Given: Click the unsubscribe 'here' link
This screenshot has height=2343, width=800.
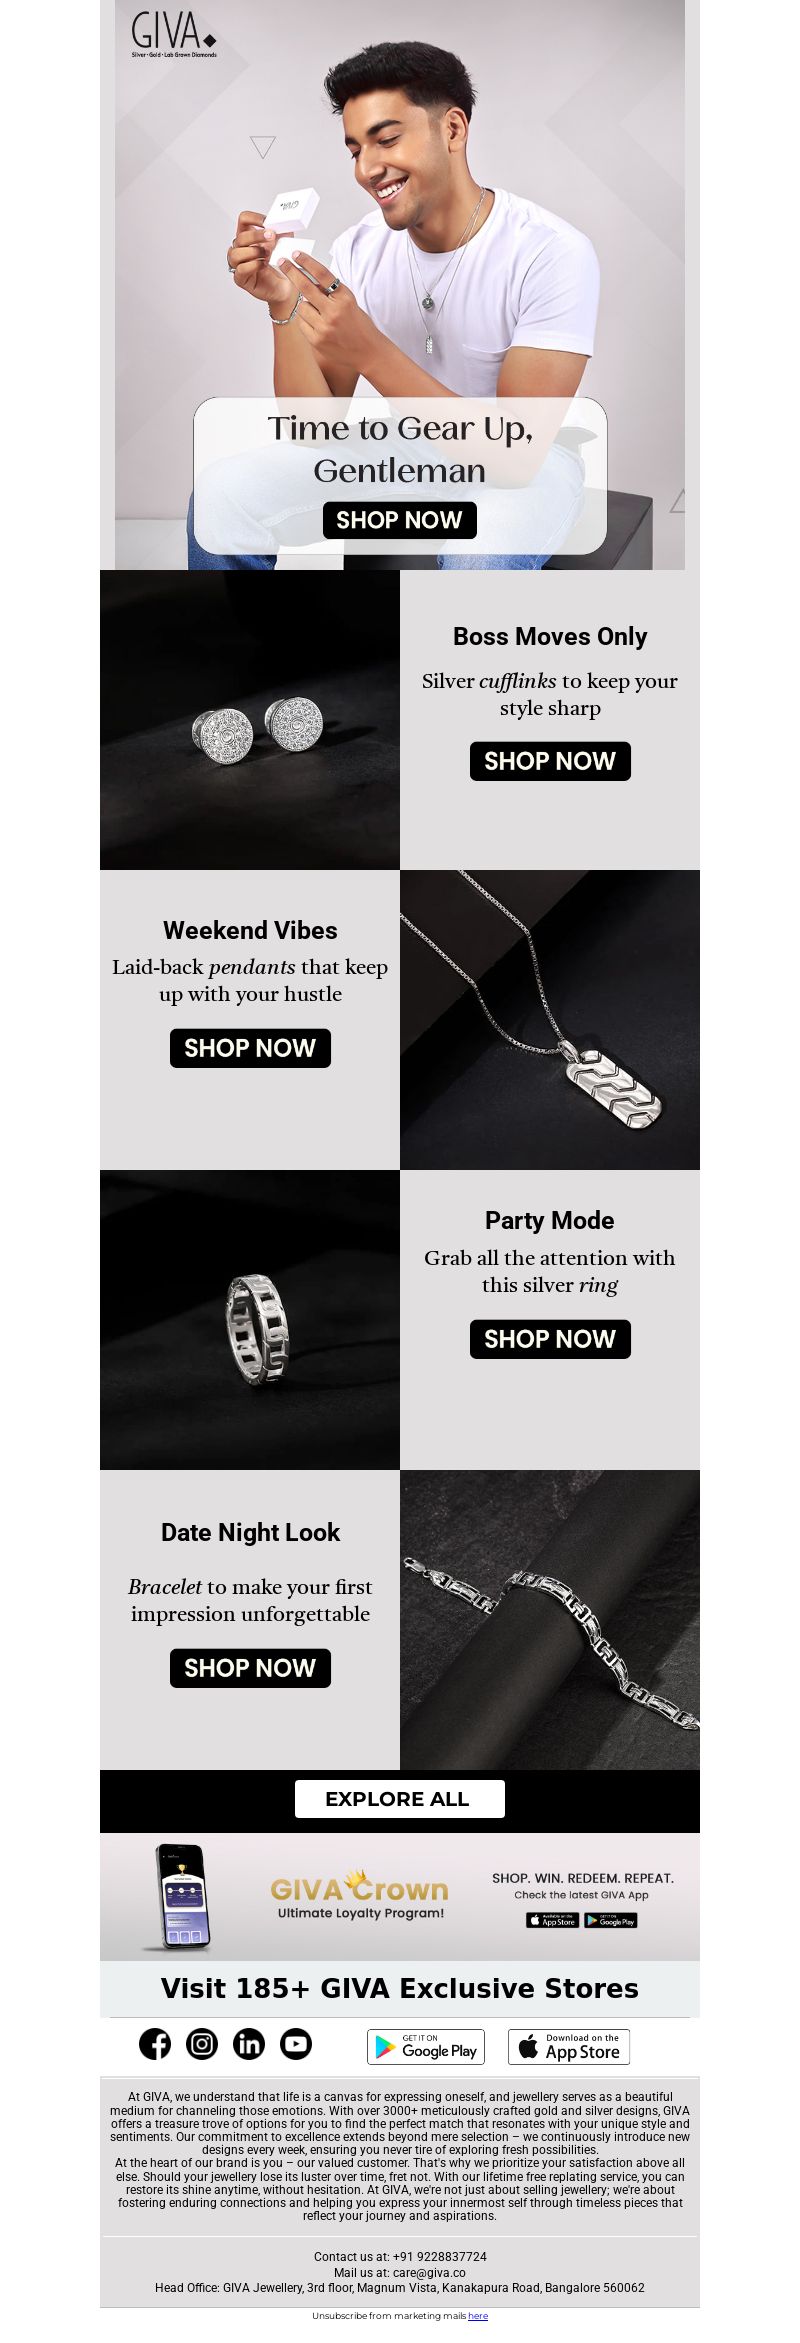Looking at the screenshot, I should (x=478, y=2316).
